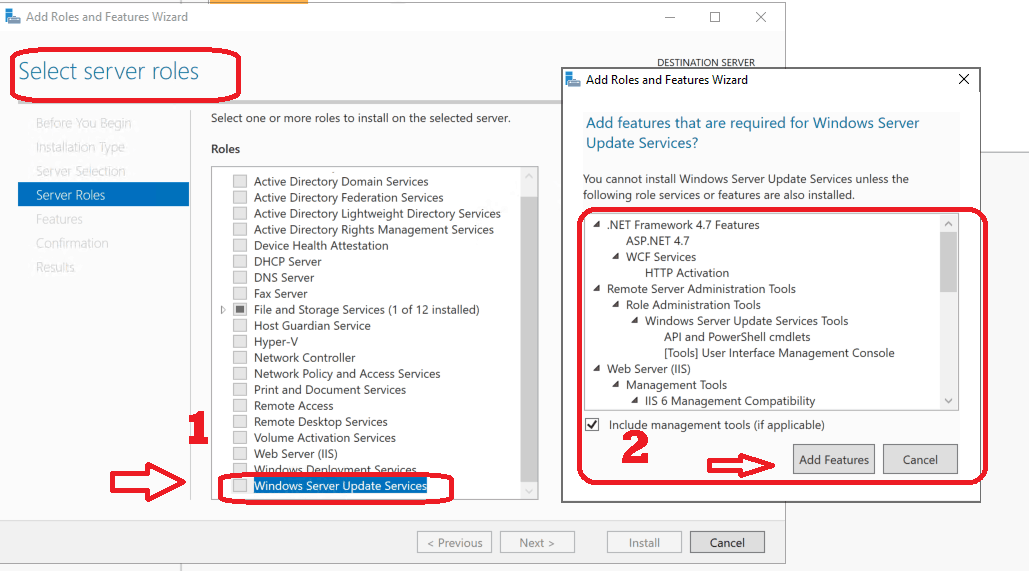The width and height of the screenshot is (1029, 571).
Task: Click Next button in wizard
Action: click(x=537, y=543)
